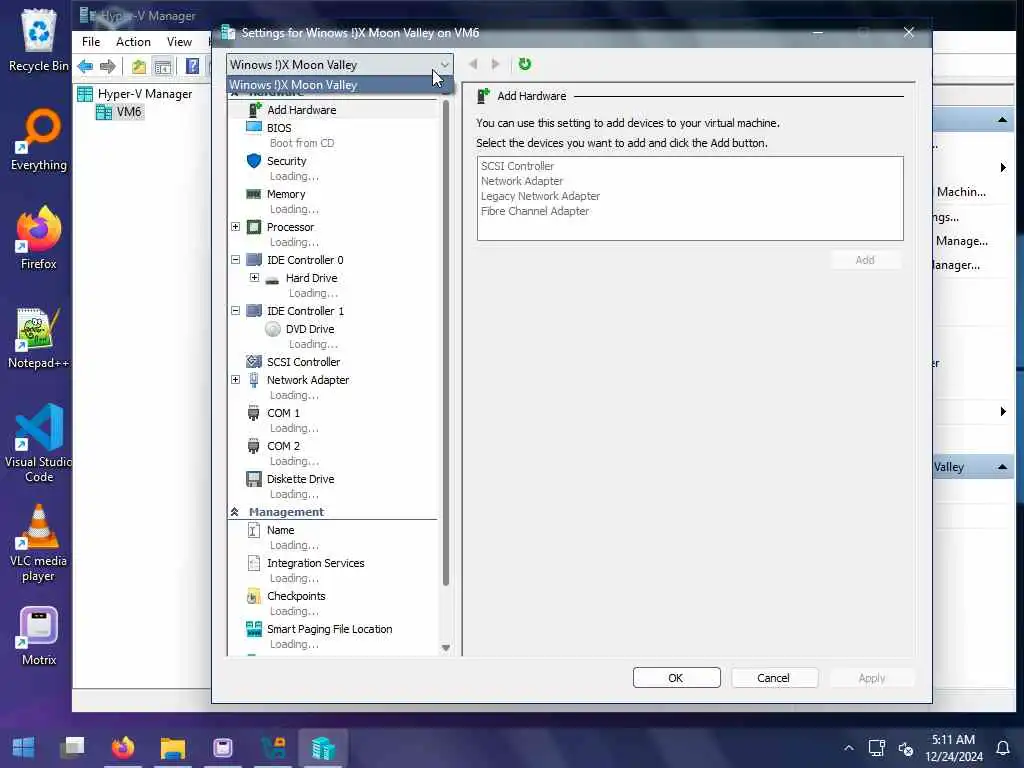Open the Windows Start menu
Viewport: 1024px width, 768px height.
24,747
